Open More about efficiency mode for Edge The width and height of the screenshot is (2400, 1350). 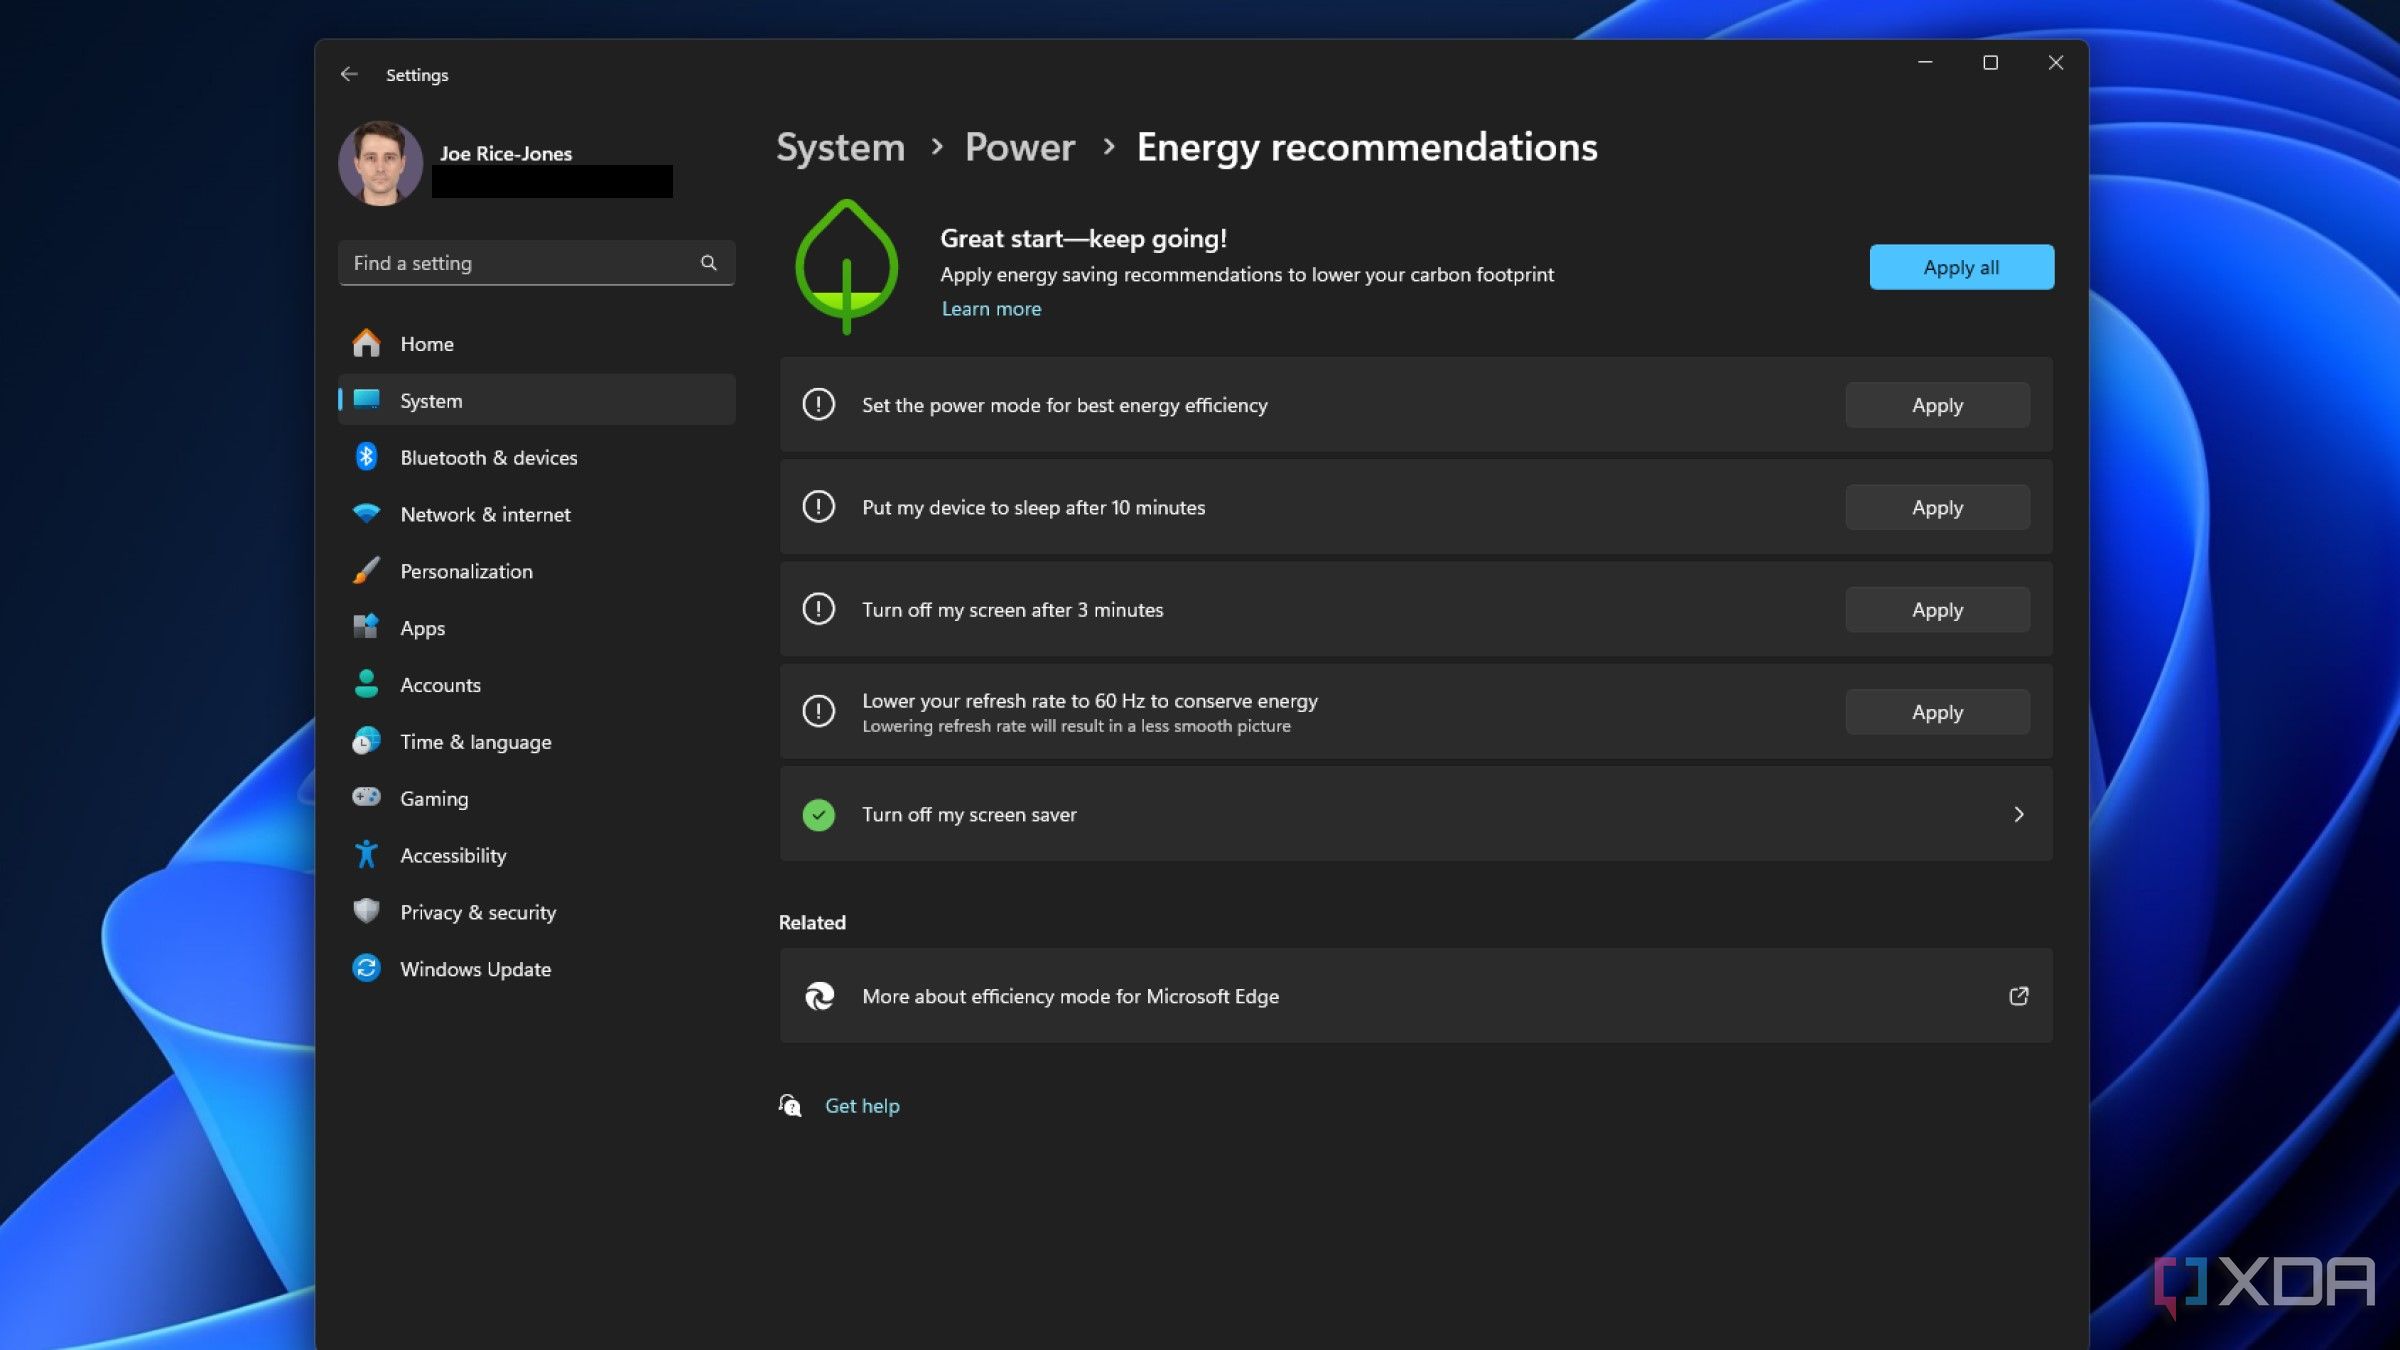point(1416,994)
